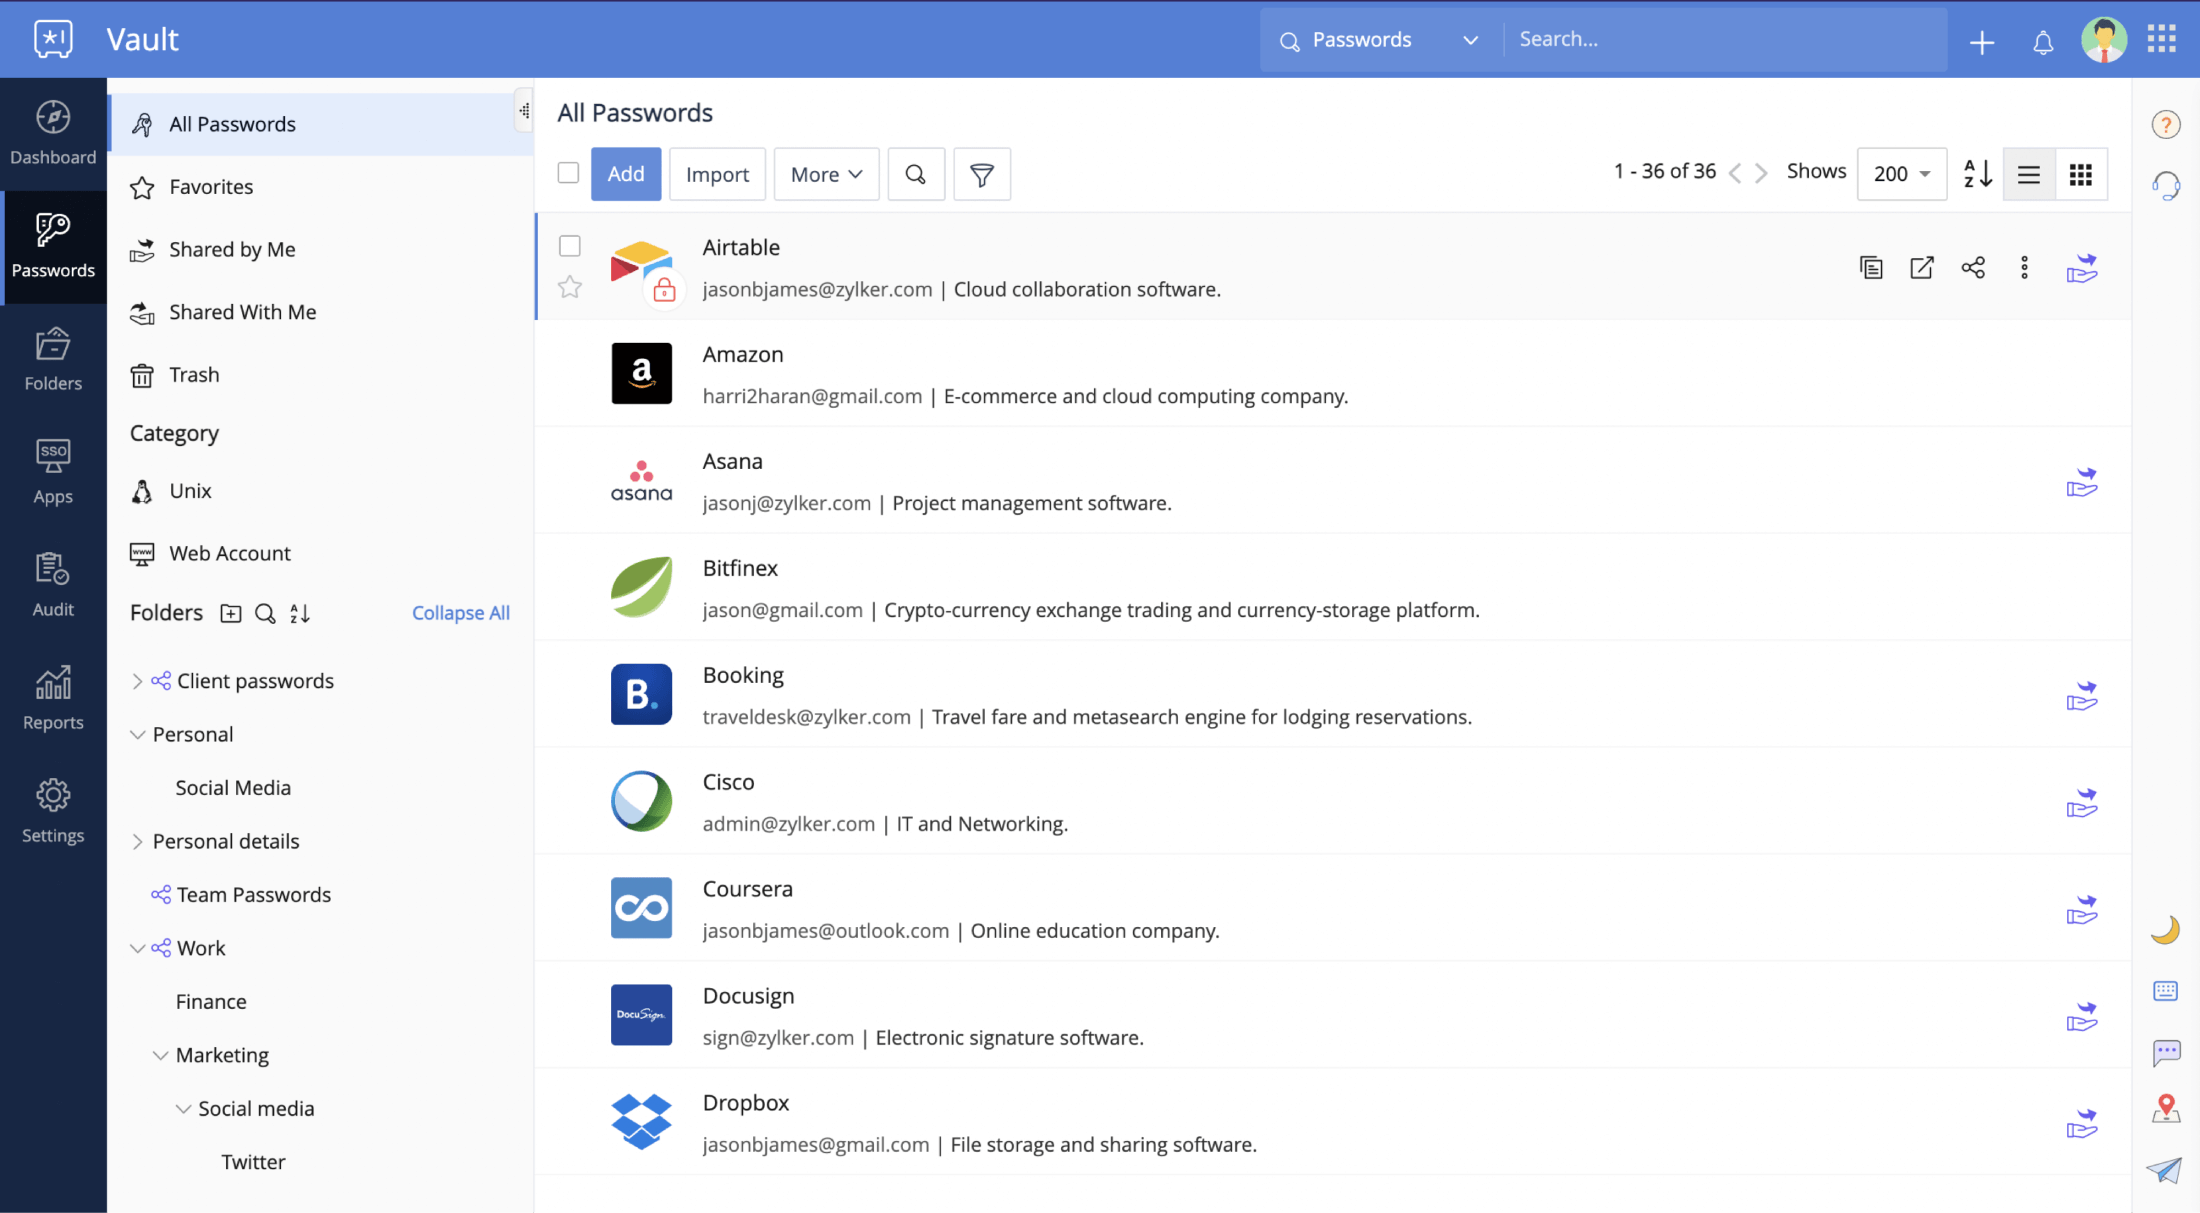
Task: Click shared hand icon on Asana row
Action: pyautogui.click(x=2082, y=482)
